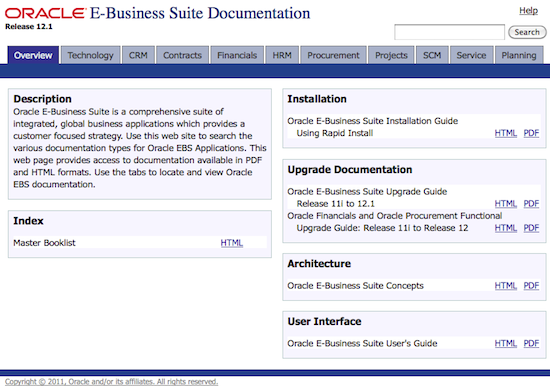Click the Help link

pyautogui.click(x=528, y=11)
